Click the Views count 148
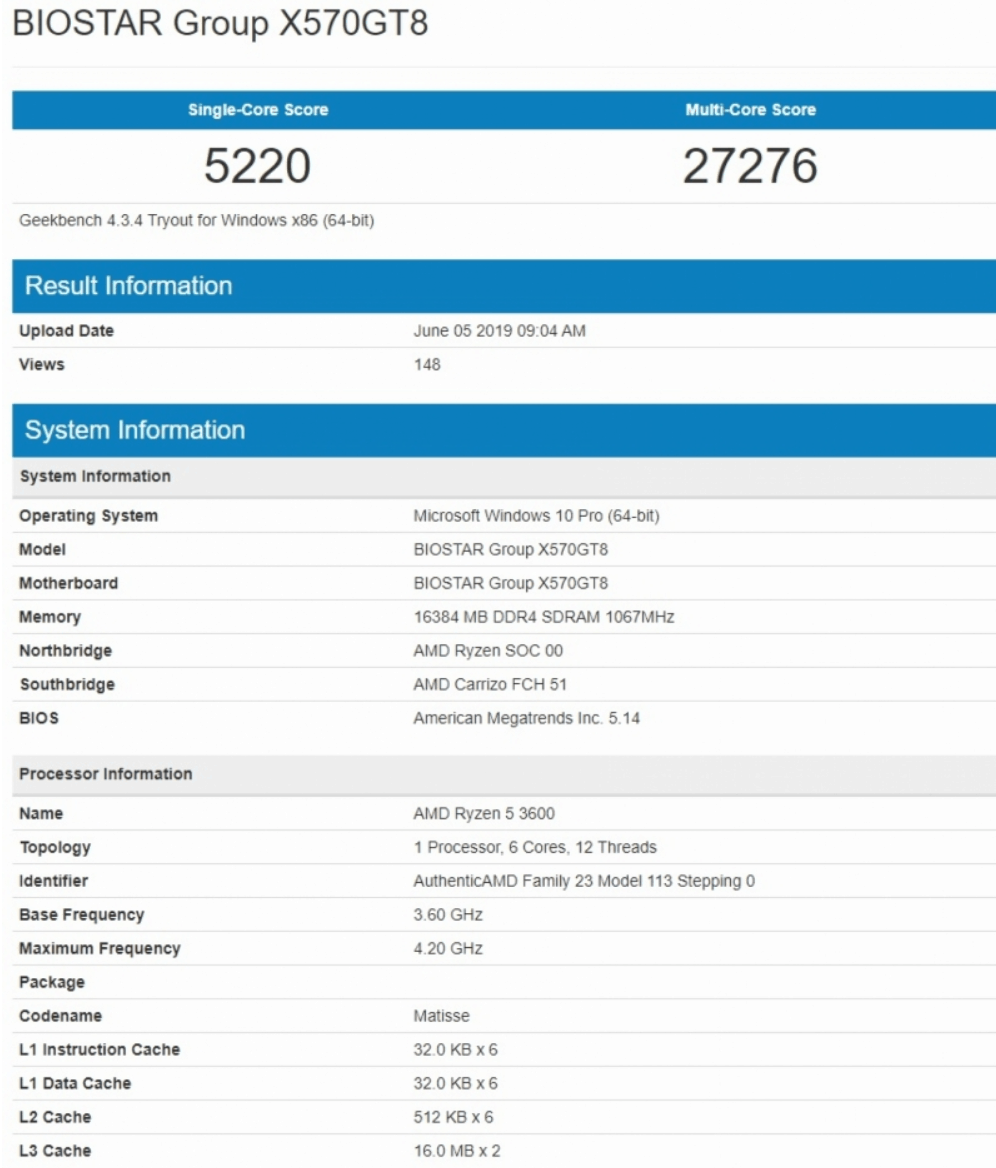This screenshot has width=996, height=1168. [427, 365]
